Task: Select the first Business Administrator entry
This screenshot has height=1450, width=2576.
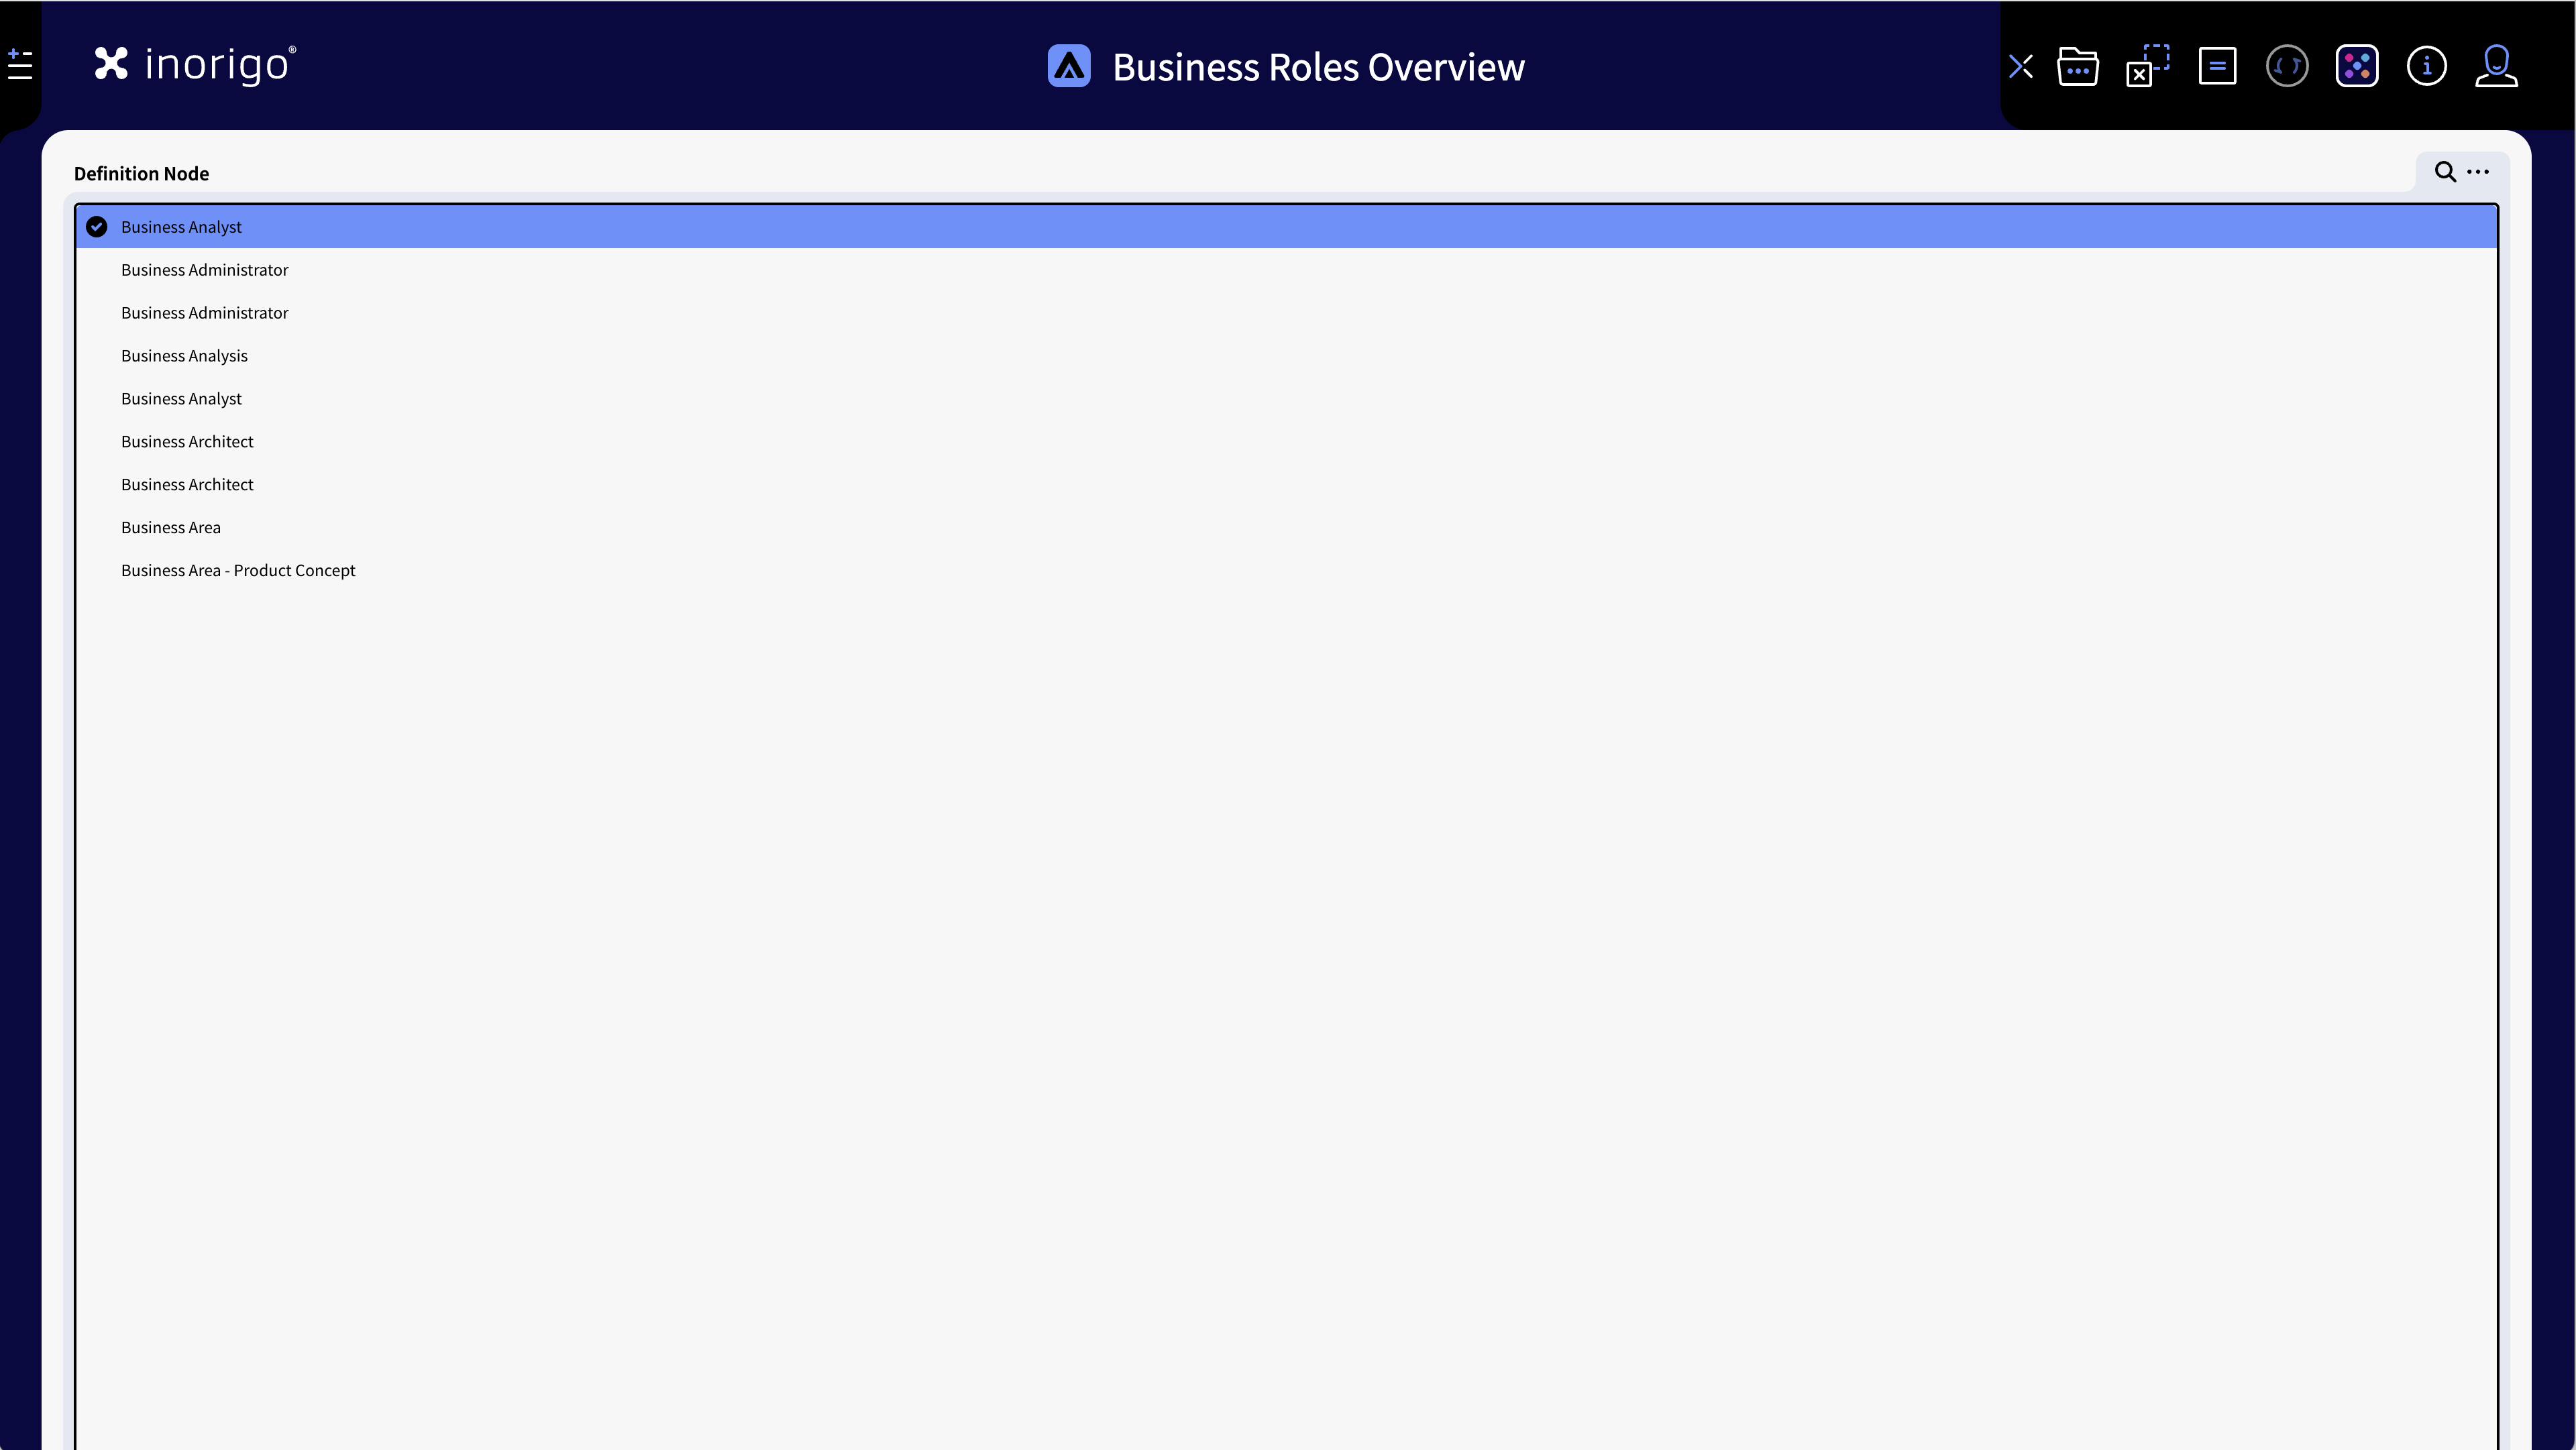Action: click(x=204, y=270)
